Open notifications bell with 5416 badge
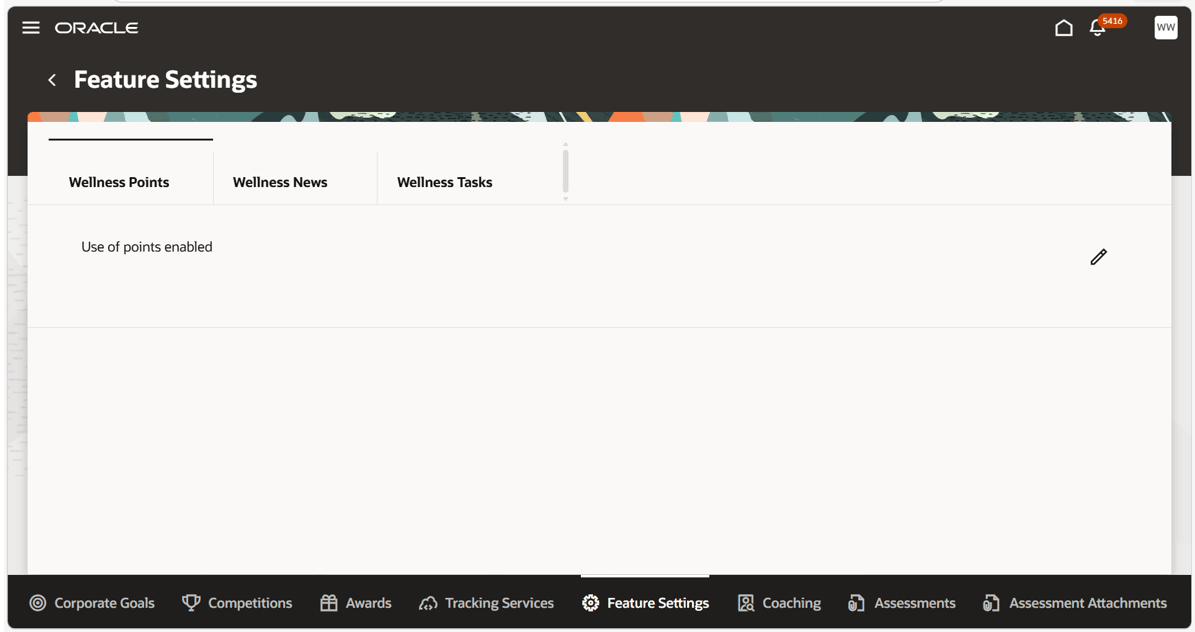Viewport: 1195px width, 632px height. coord(1098,27)
